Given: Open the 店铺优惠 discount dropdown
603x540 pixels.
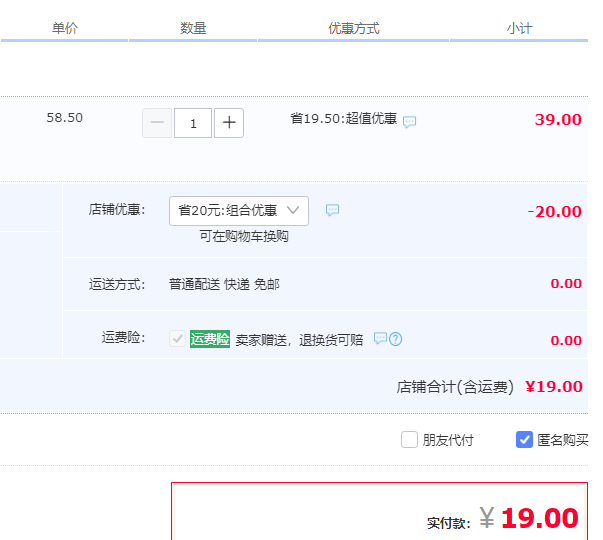Looking at the screenshot, I should 239,210.
